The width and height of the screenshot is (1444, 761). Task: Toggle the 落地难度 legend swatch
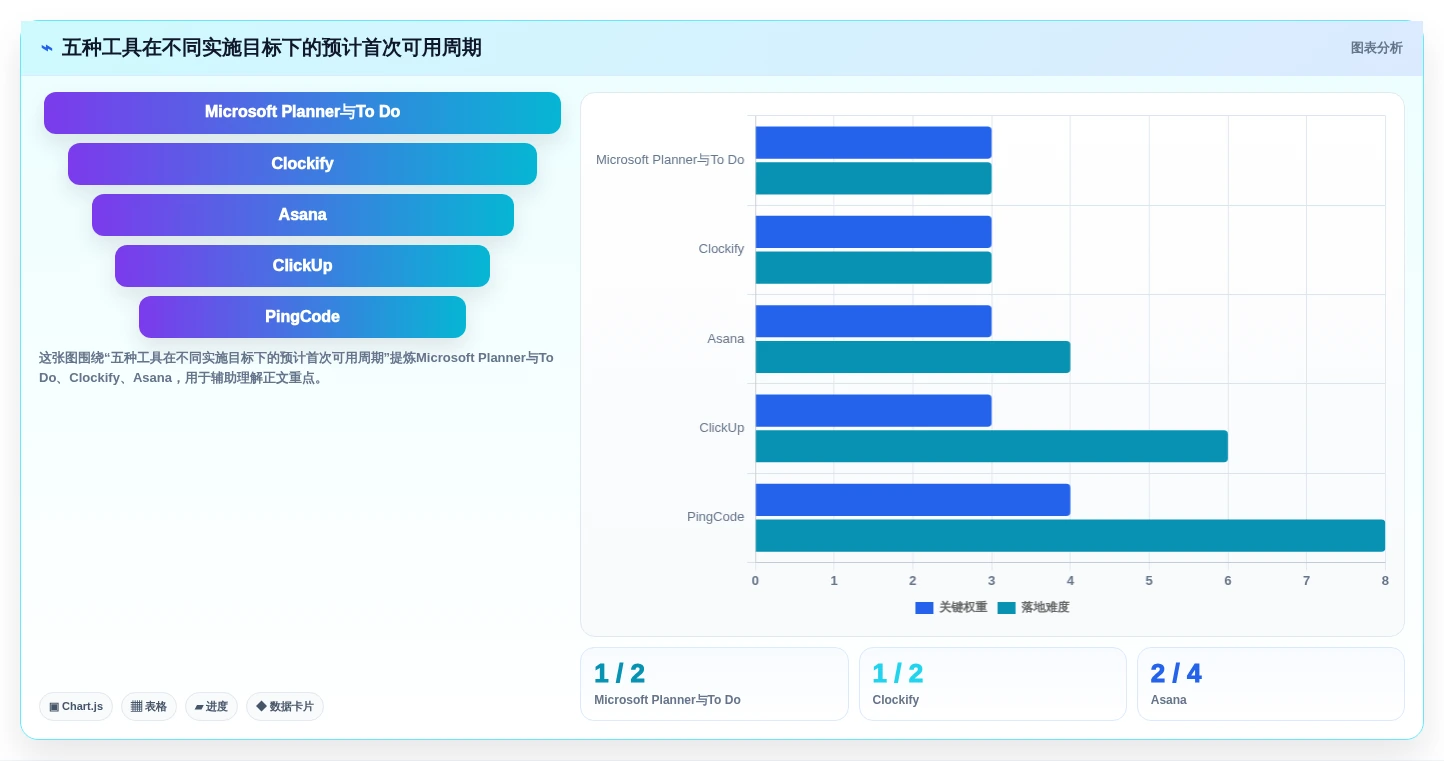click(x=1006, y=608)
